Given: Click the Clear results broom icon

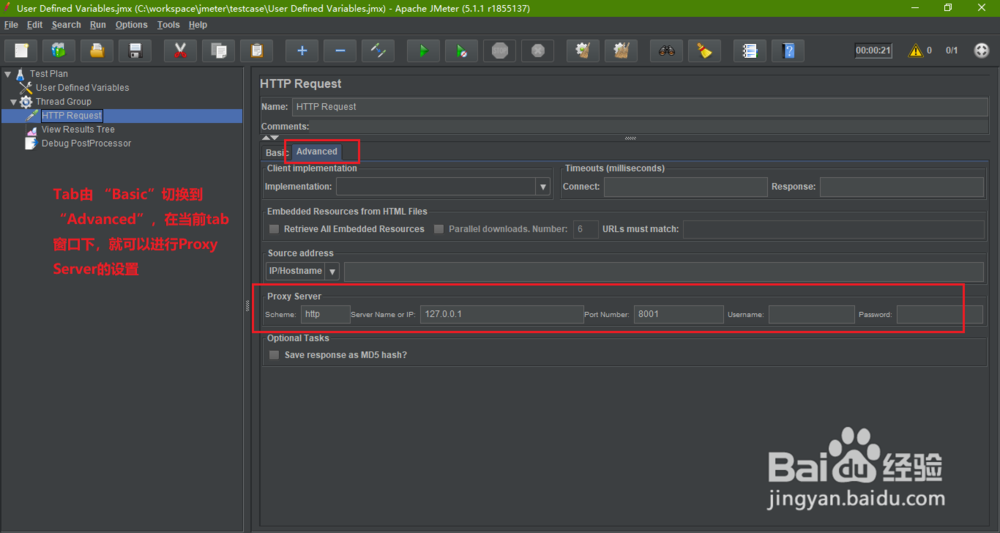Looking at the screenshot, I should click(583, 51).
